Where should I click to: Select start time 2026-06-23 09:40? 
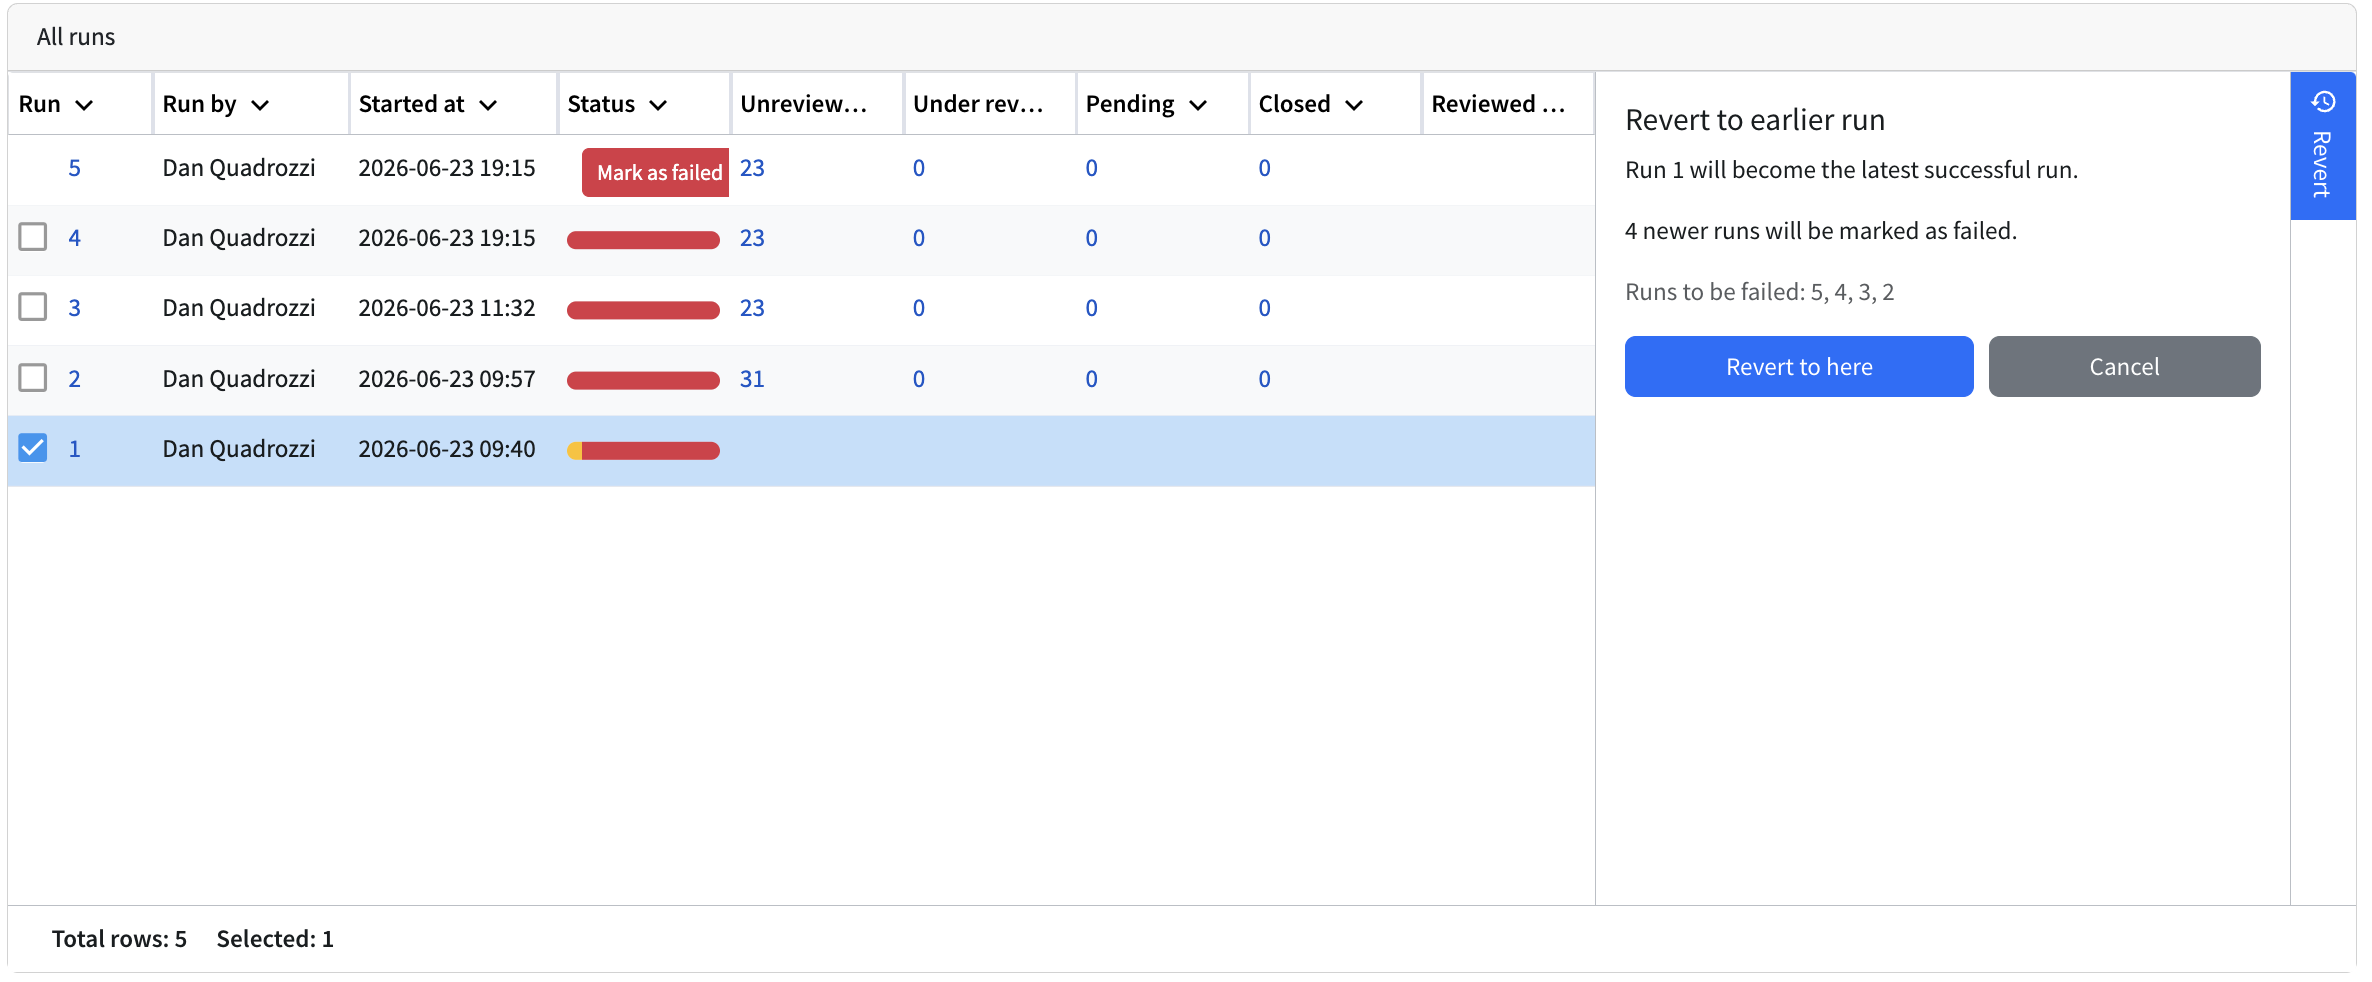pos(447,449)
